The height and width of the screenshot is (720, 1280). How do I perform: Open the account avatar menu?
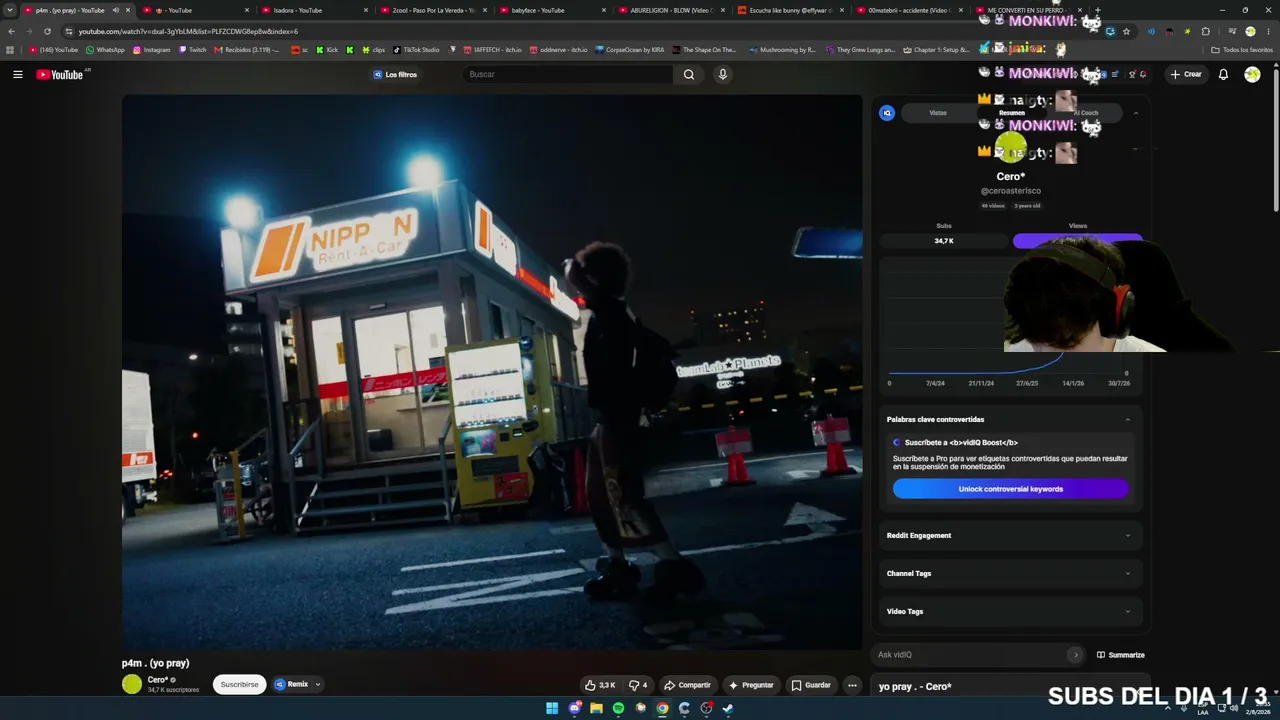click(1252, 74)
